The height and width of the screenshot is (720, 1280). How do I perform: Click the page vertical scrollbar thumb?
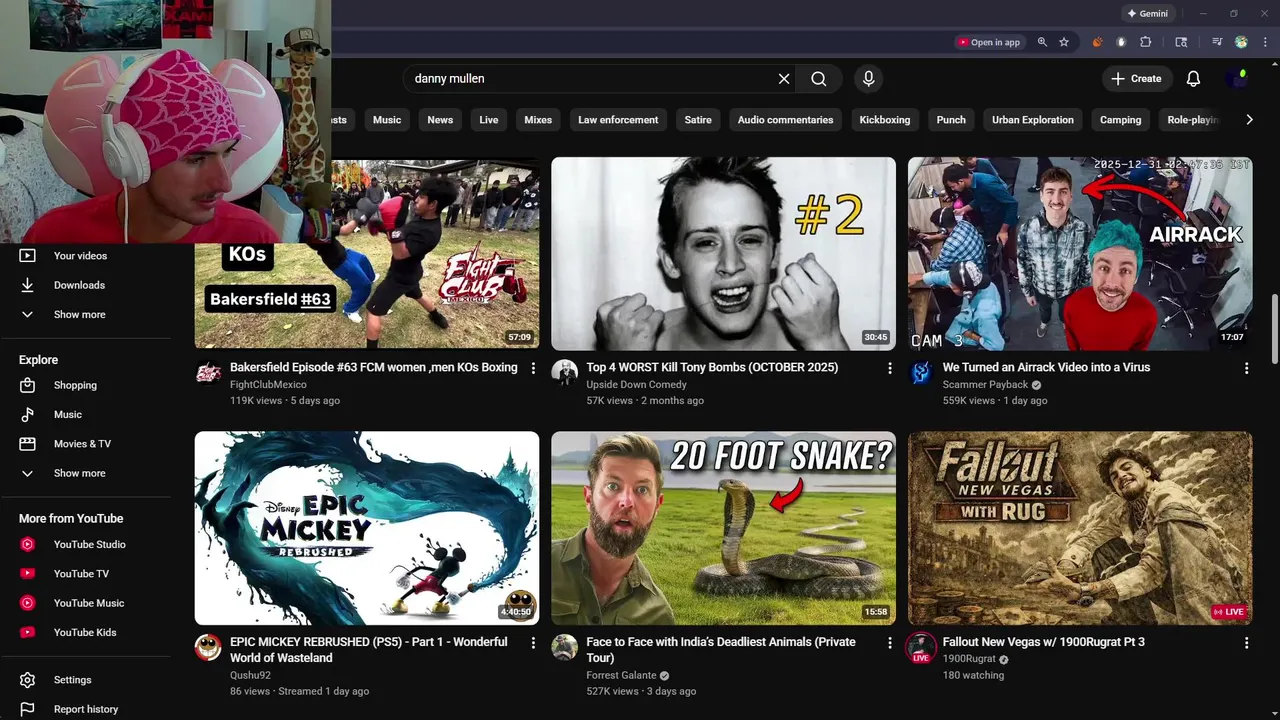[1274, 330]
